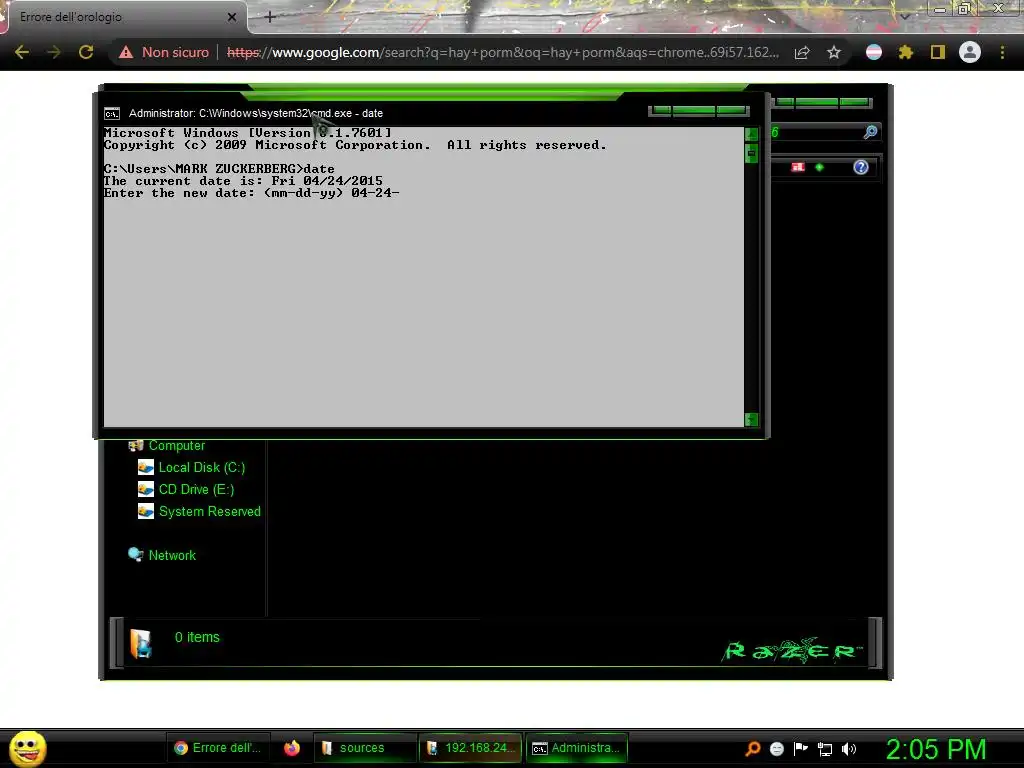Viewport: 1024px width, 768px height.
Task: Click the cmd.exe title bar icon
Action: (112, 114)
